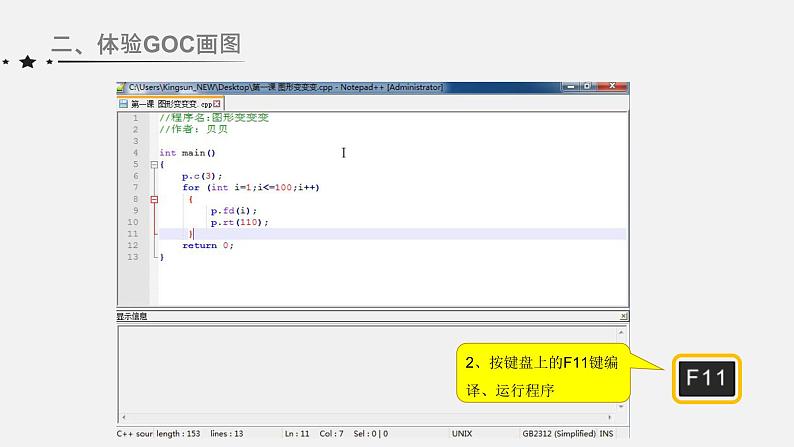This screenshot has height=447, width=794.
Task: Click the code line p.rt(110);
Action: [240, 222]
